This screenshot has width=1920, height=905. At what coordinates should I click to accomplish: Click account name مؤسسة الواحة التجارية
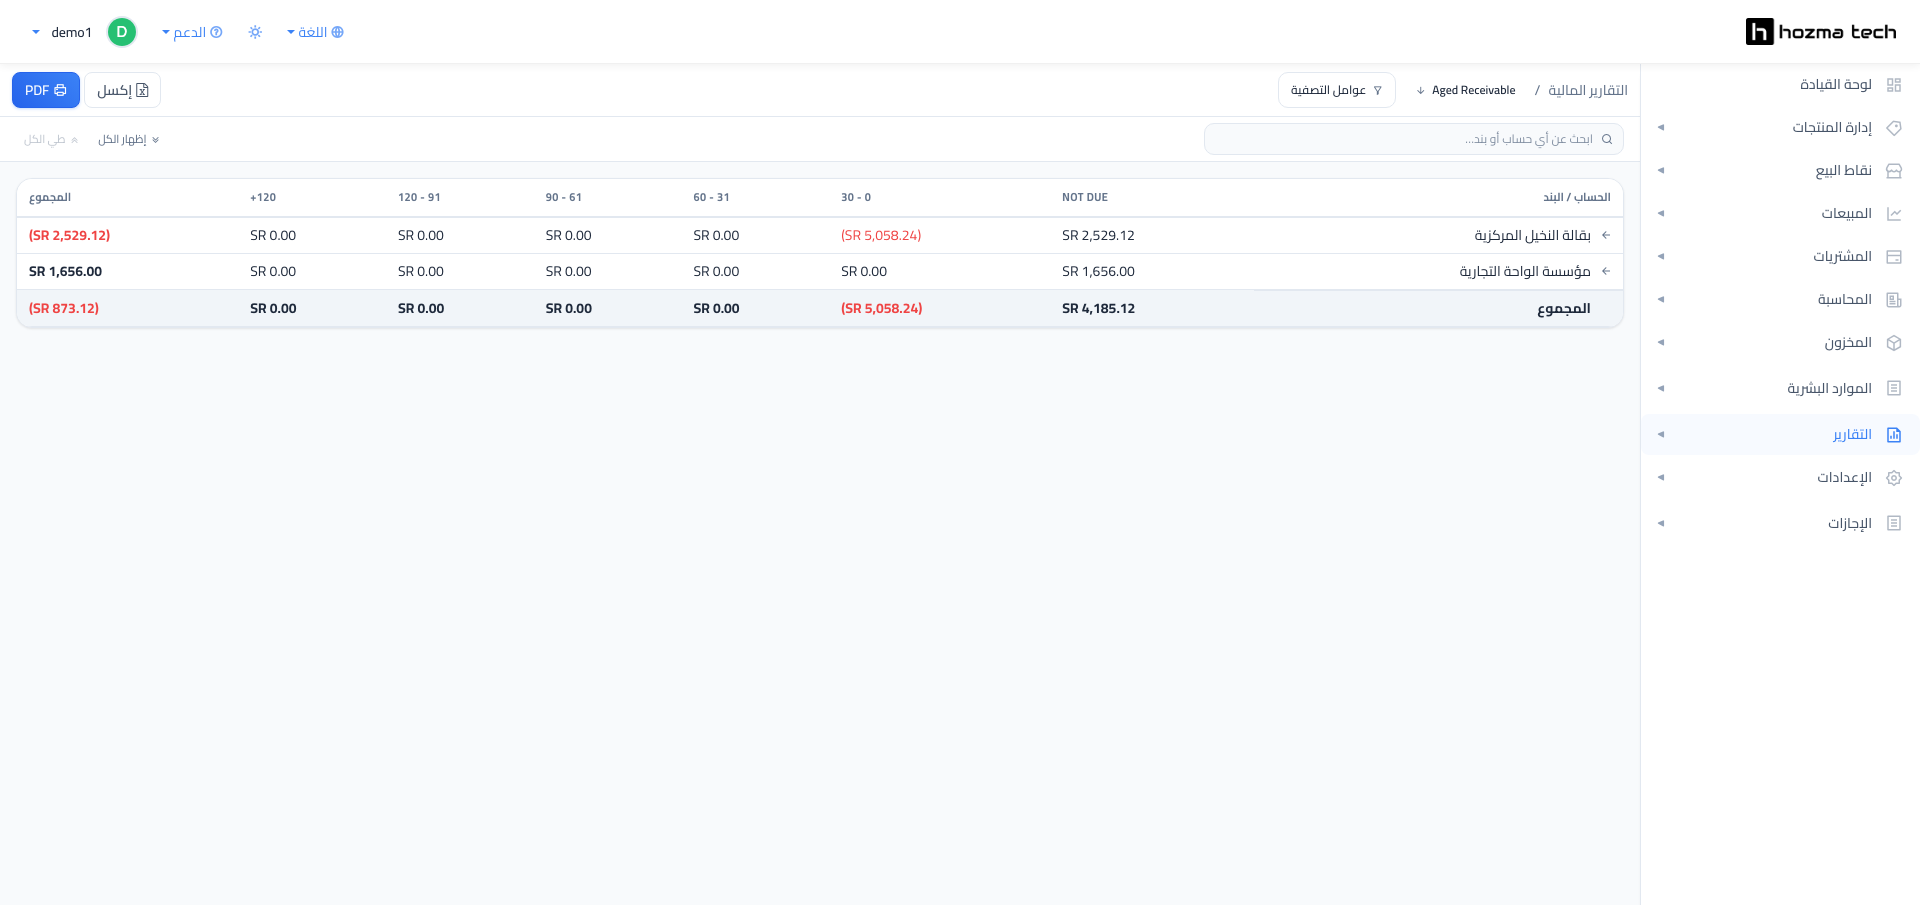pos(1525,271)
